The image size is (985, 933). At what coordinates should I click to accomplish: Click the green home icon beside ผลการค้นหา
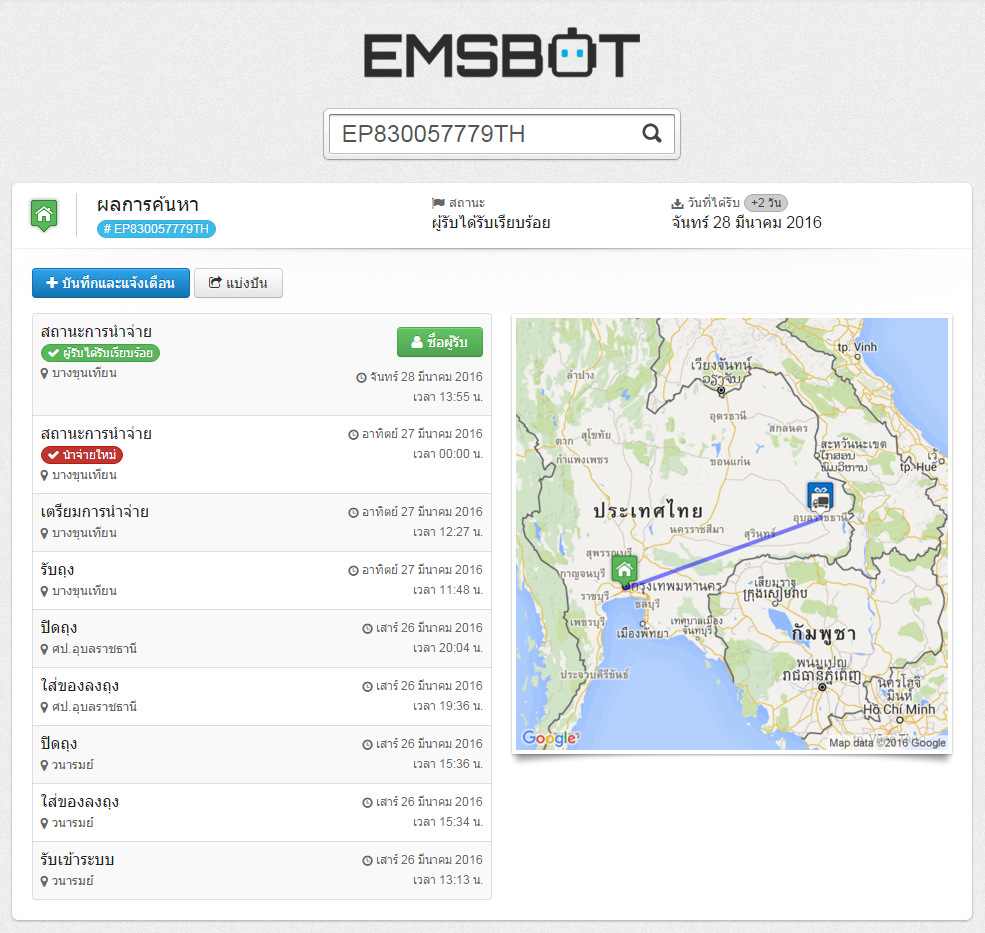coord(44,216)
